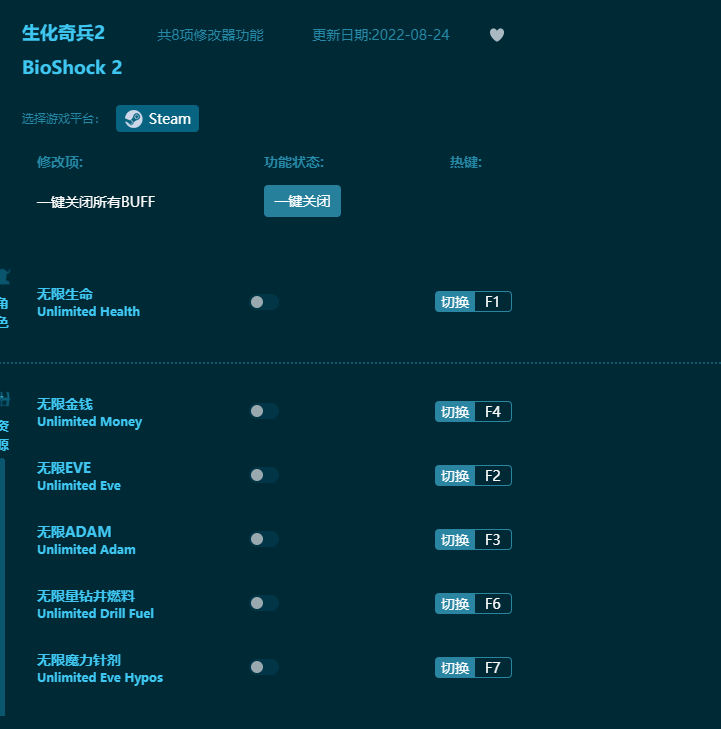Click the Unlimited Eve Hypos label
721x729 pixels.
[x=100, y=678]
